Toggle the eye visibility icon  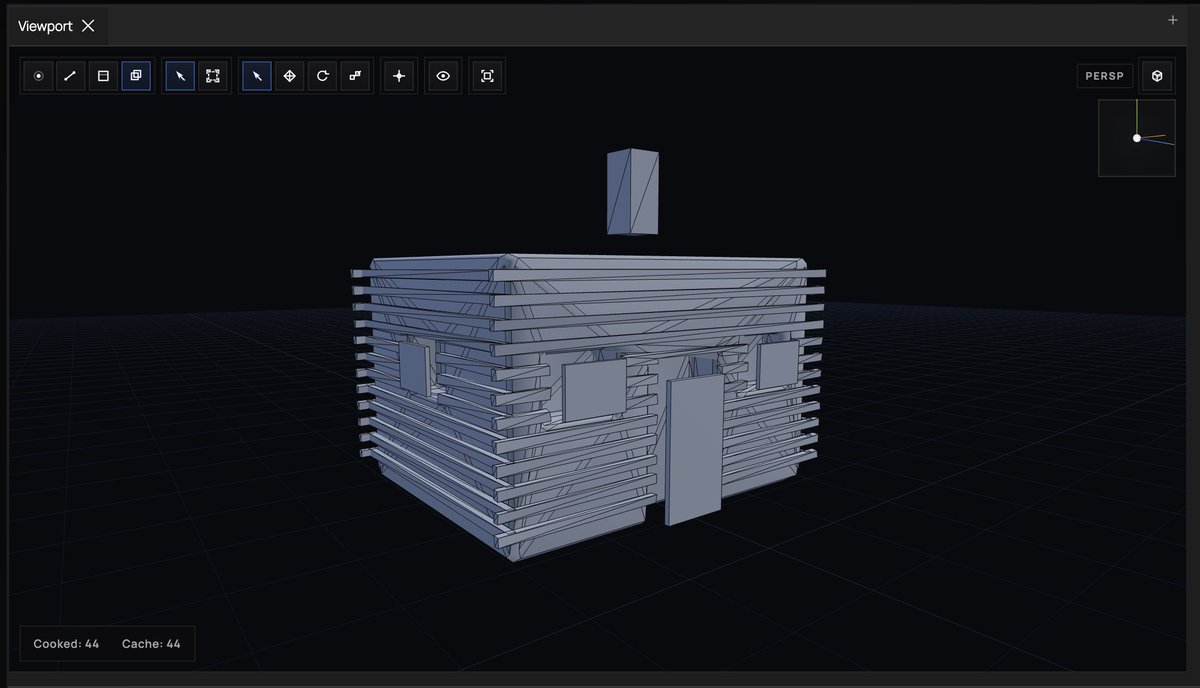pos(443,76)
